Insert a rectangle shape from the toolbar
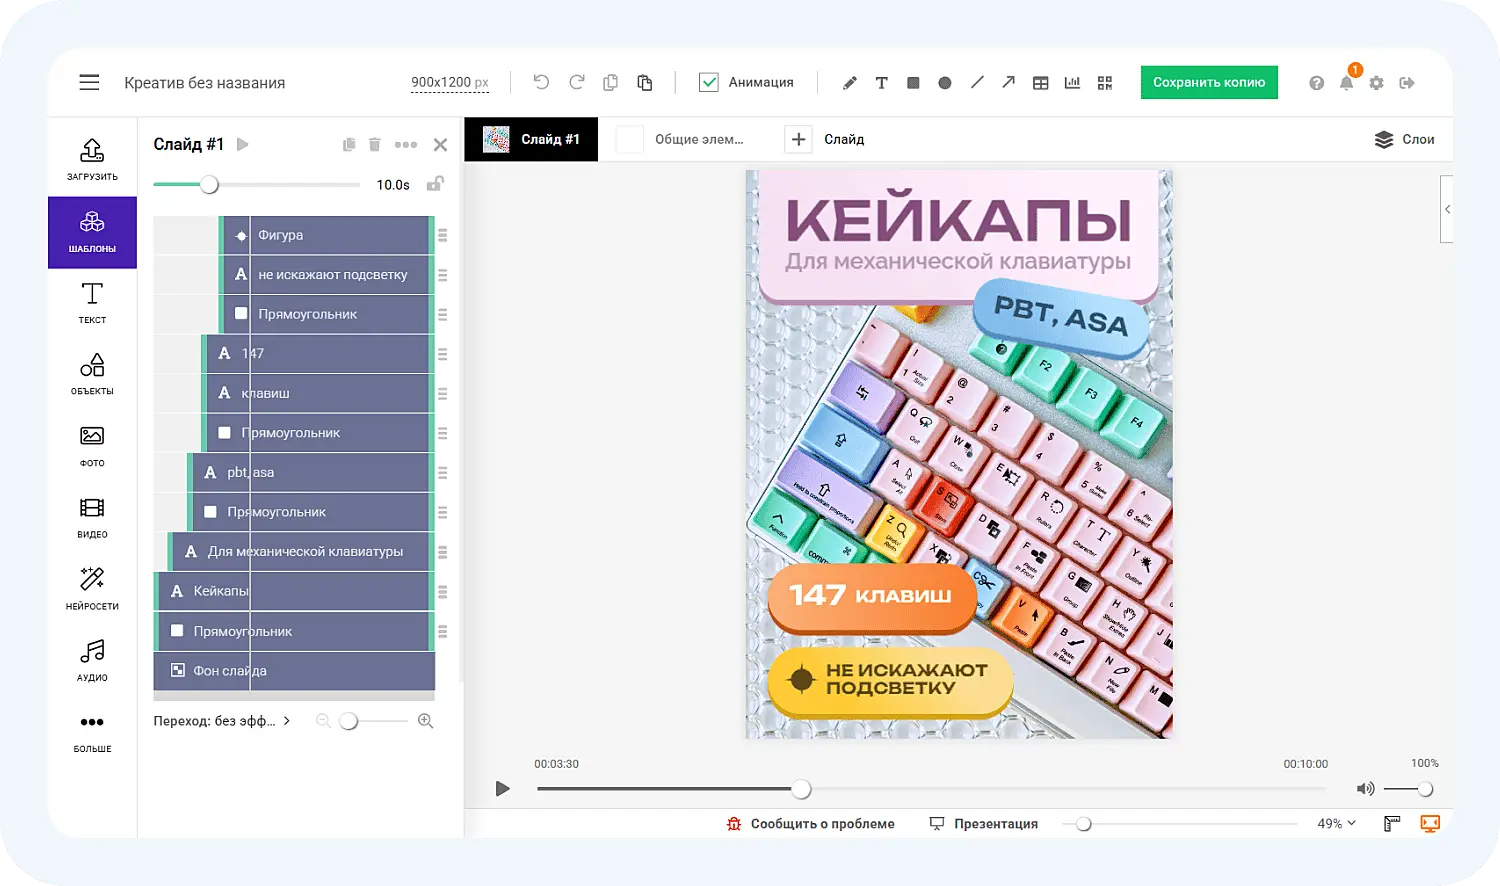 point(913,83)
